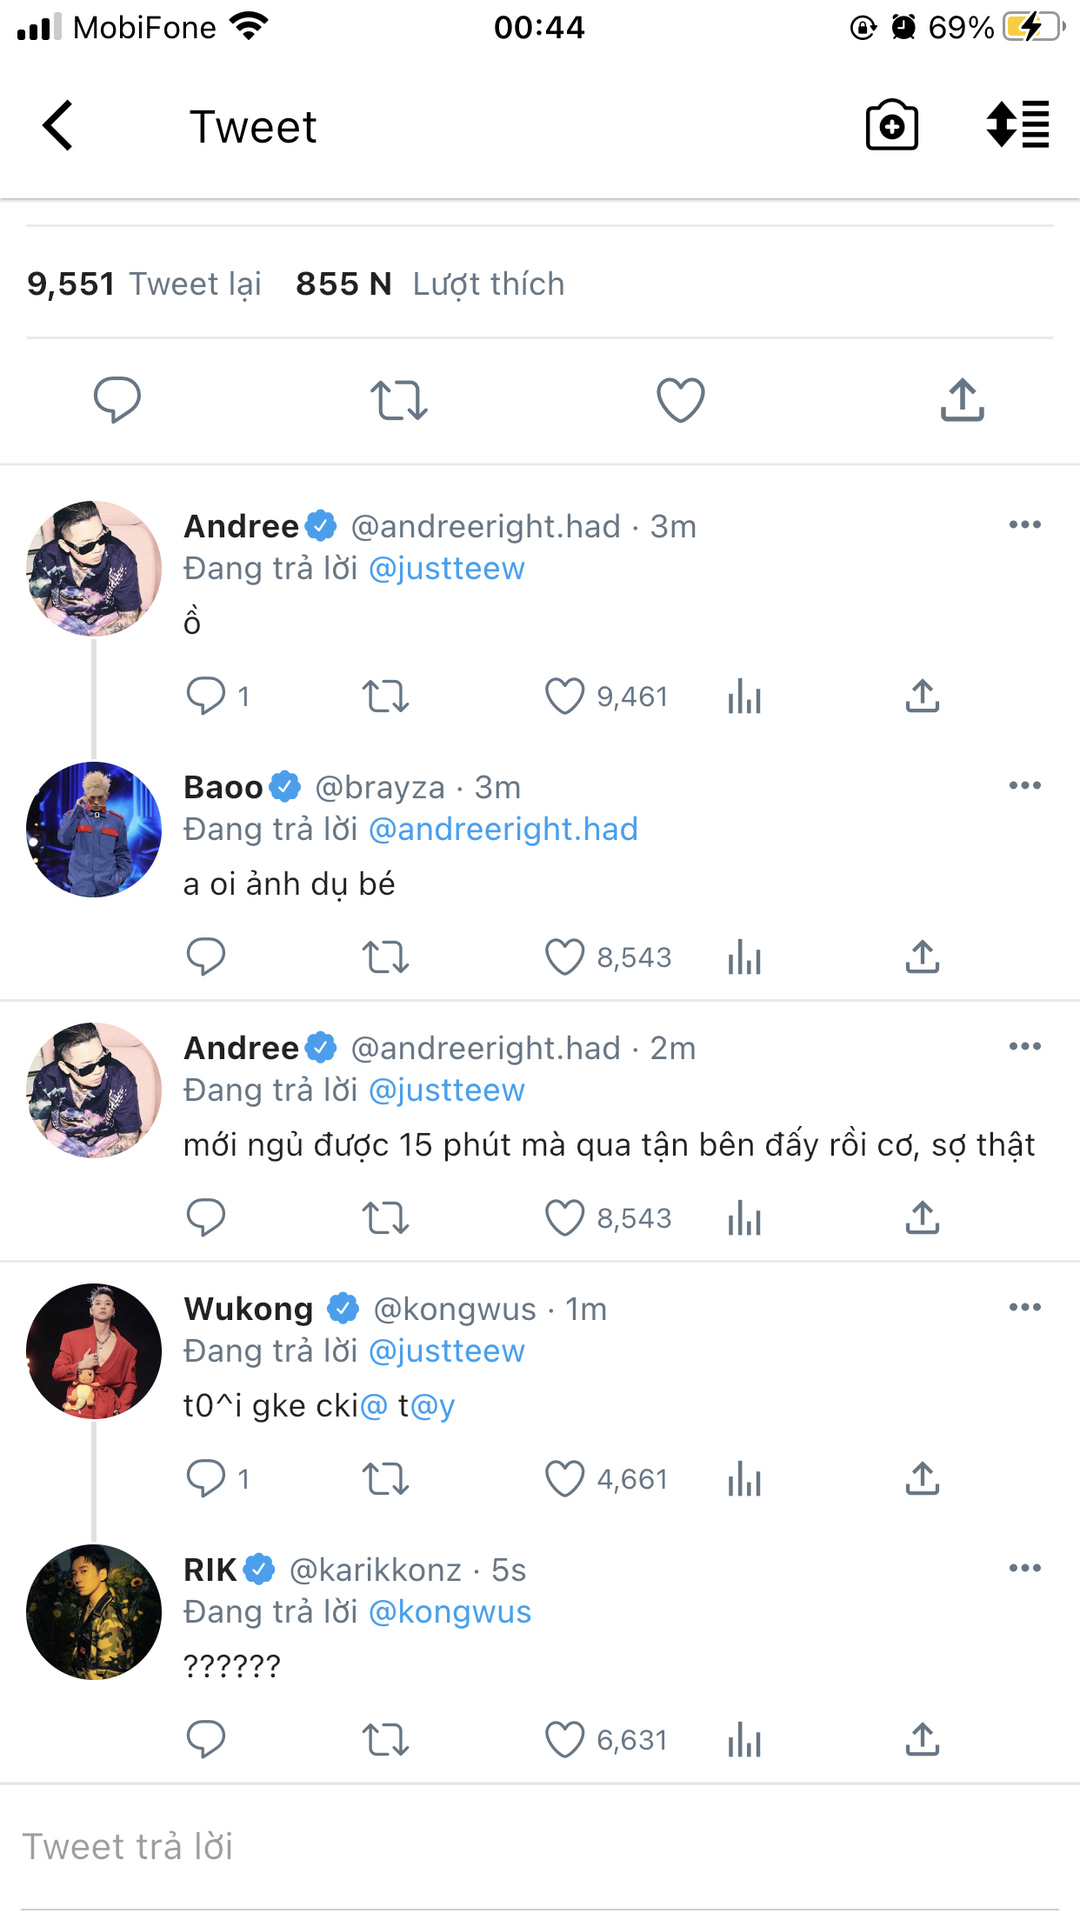The width and height of the screenshot is (1080, 1920).
Task: Open more options on RIK's reply
Action: pyautogui.click(x=1025, y=1569)
